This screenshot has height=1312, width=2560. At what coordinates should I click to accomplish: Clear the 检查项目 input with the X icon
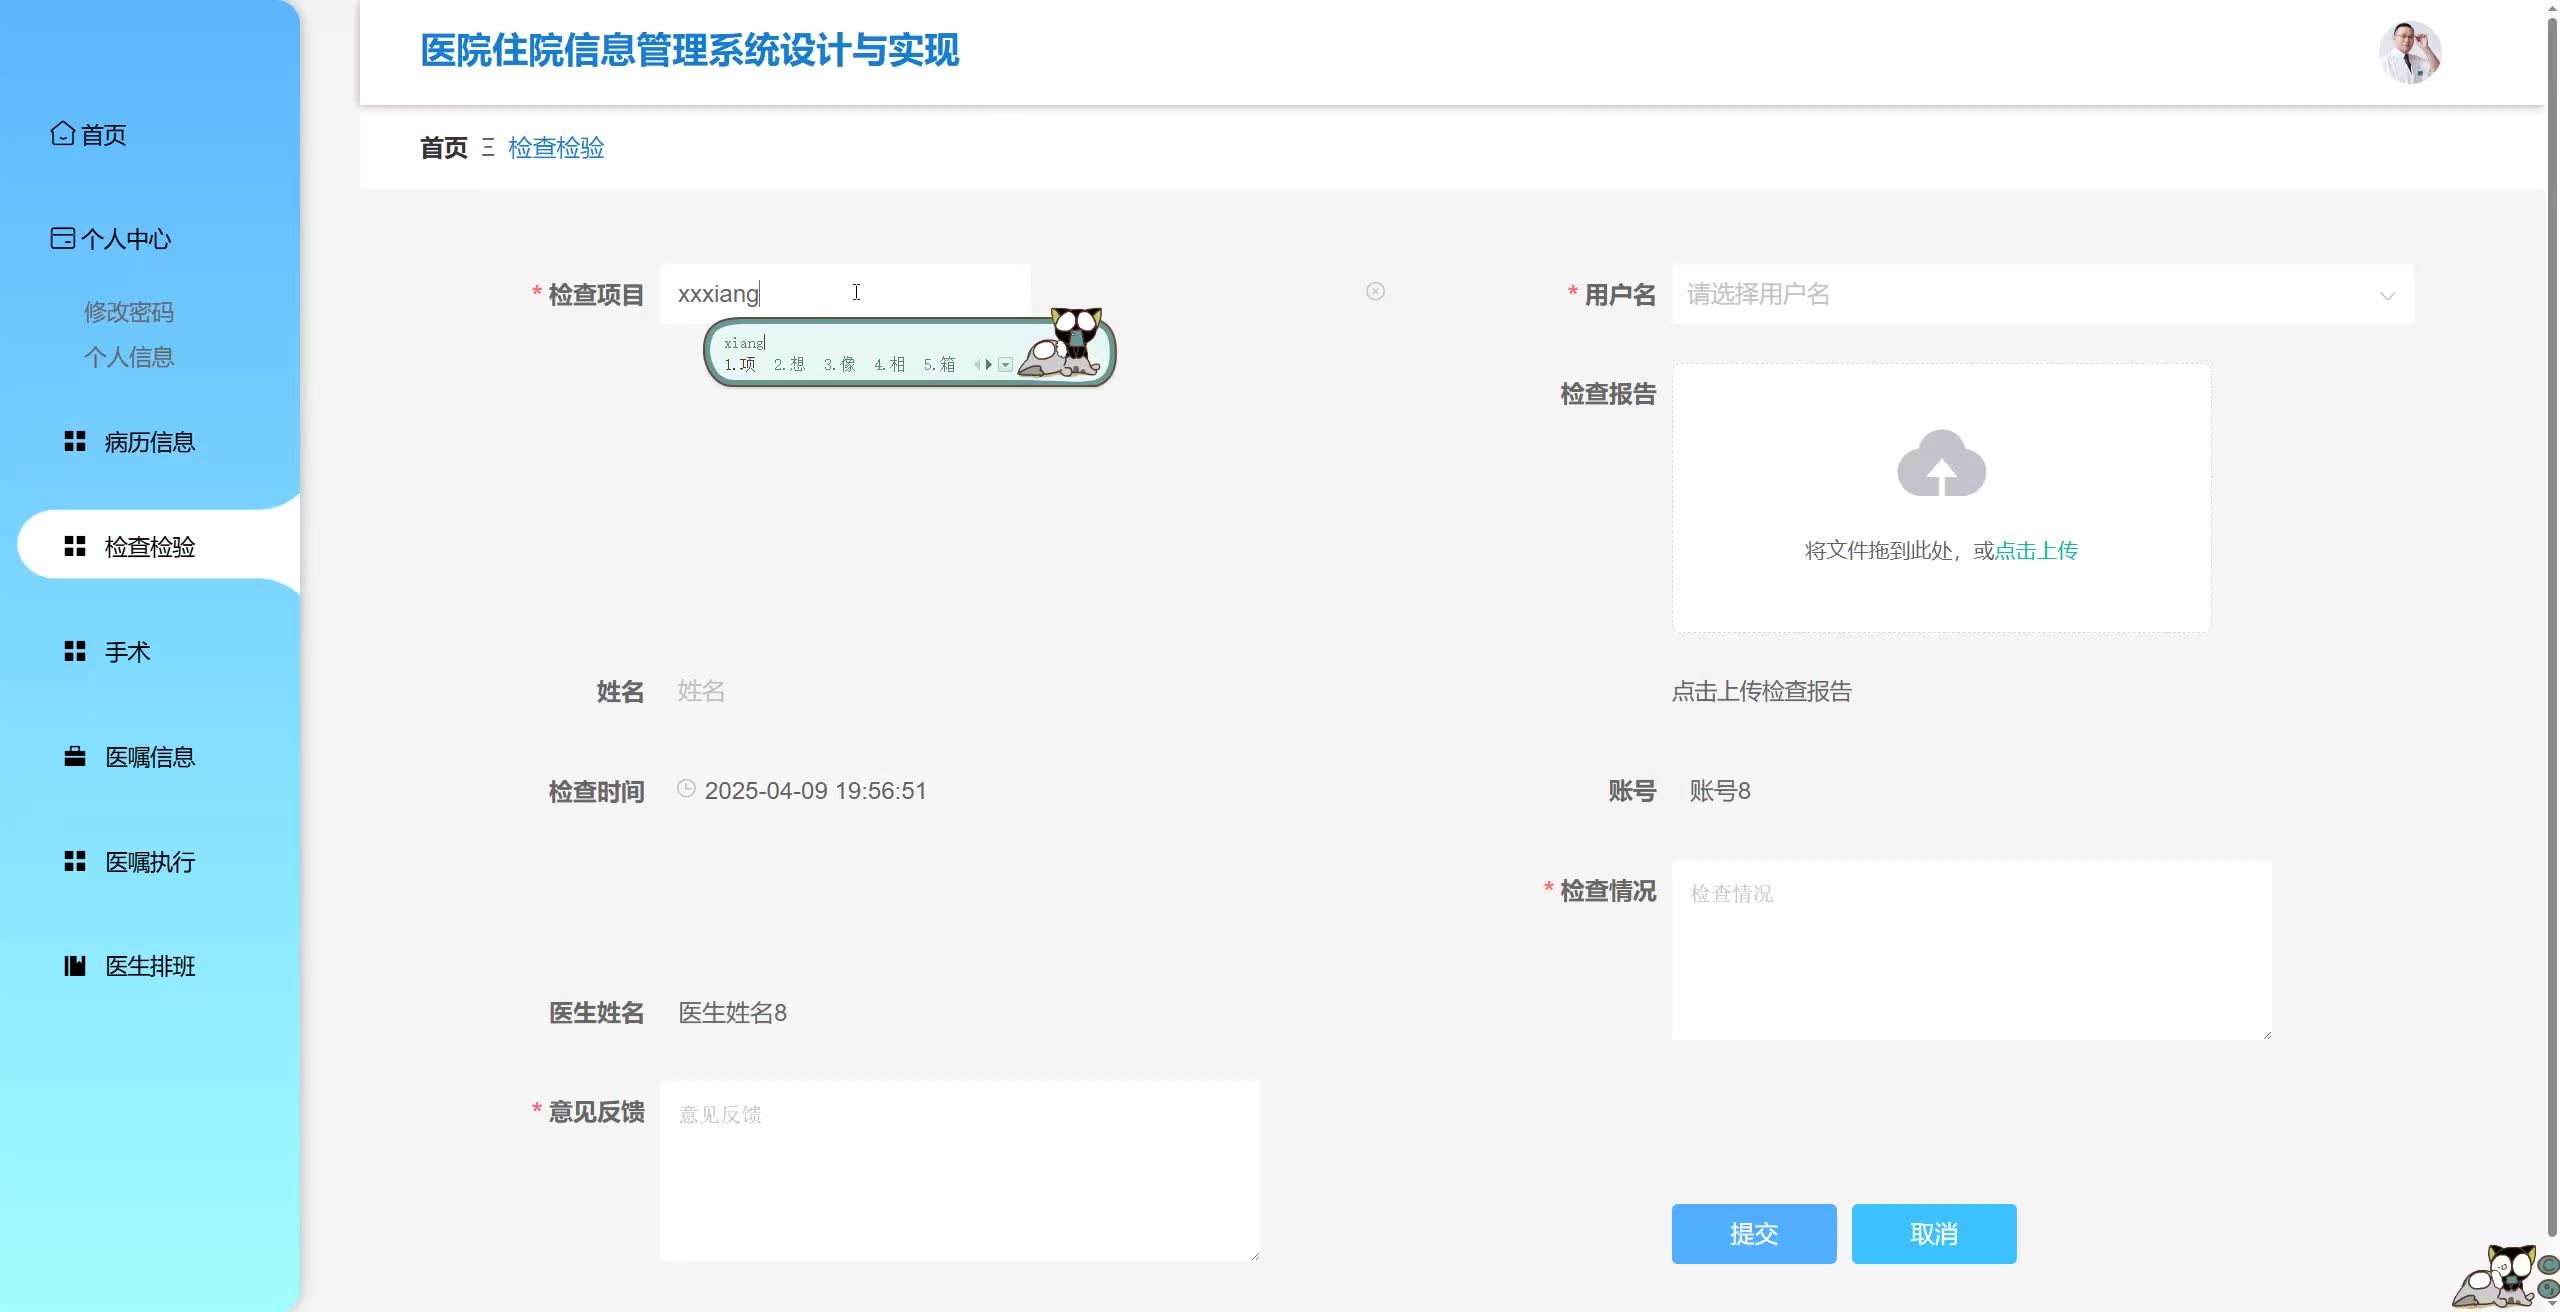point(1375,291)
